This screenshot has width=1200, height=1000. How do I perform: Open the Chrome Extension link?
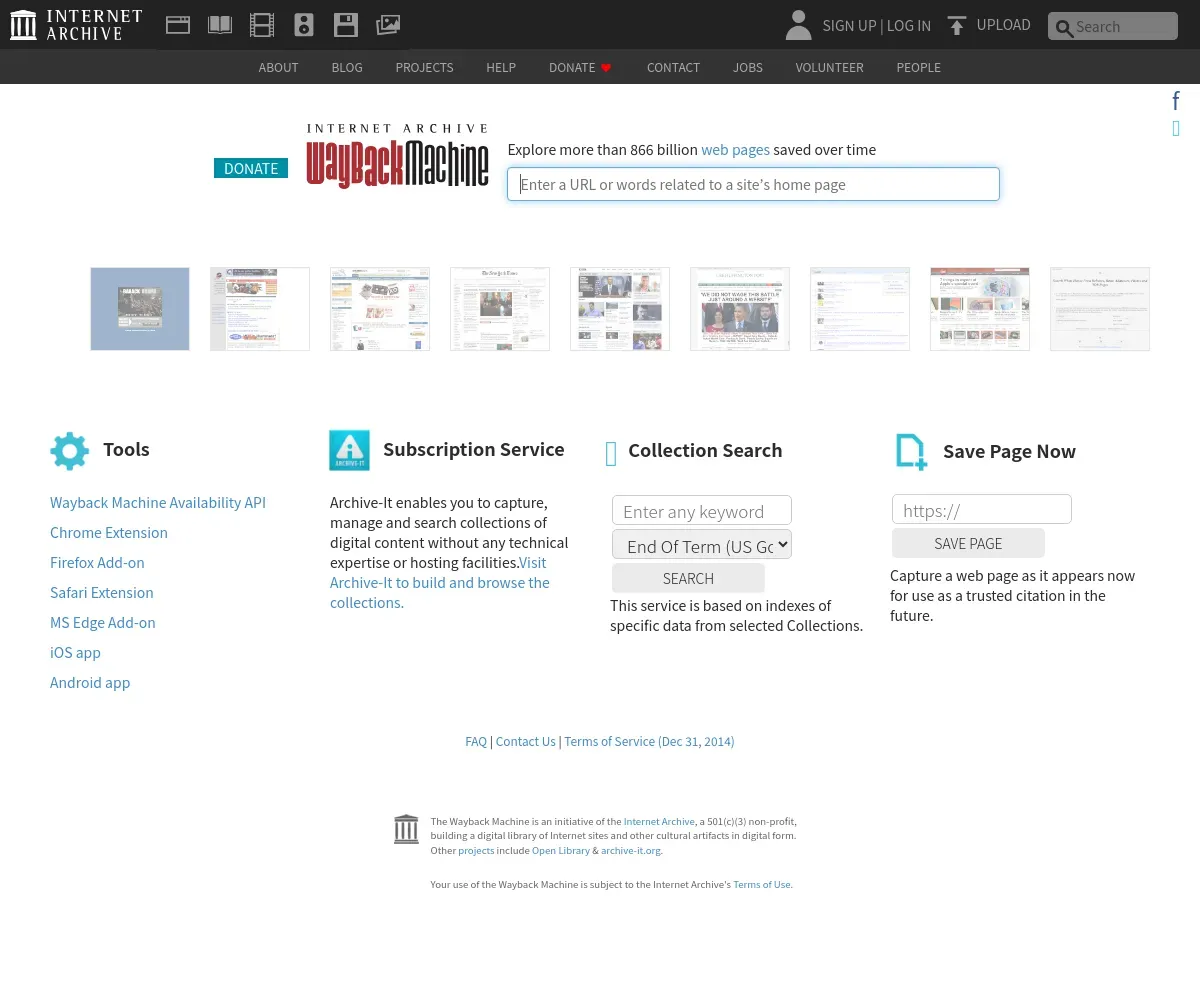tap(109, 533)
